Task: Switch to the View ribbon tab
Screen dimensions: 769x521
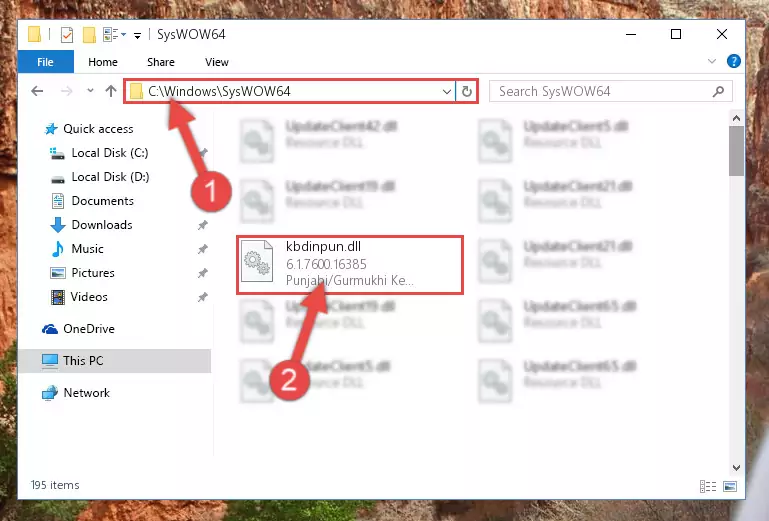Action: coord(217,62)
